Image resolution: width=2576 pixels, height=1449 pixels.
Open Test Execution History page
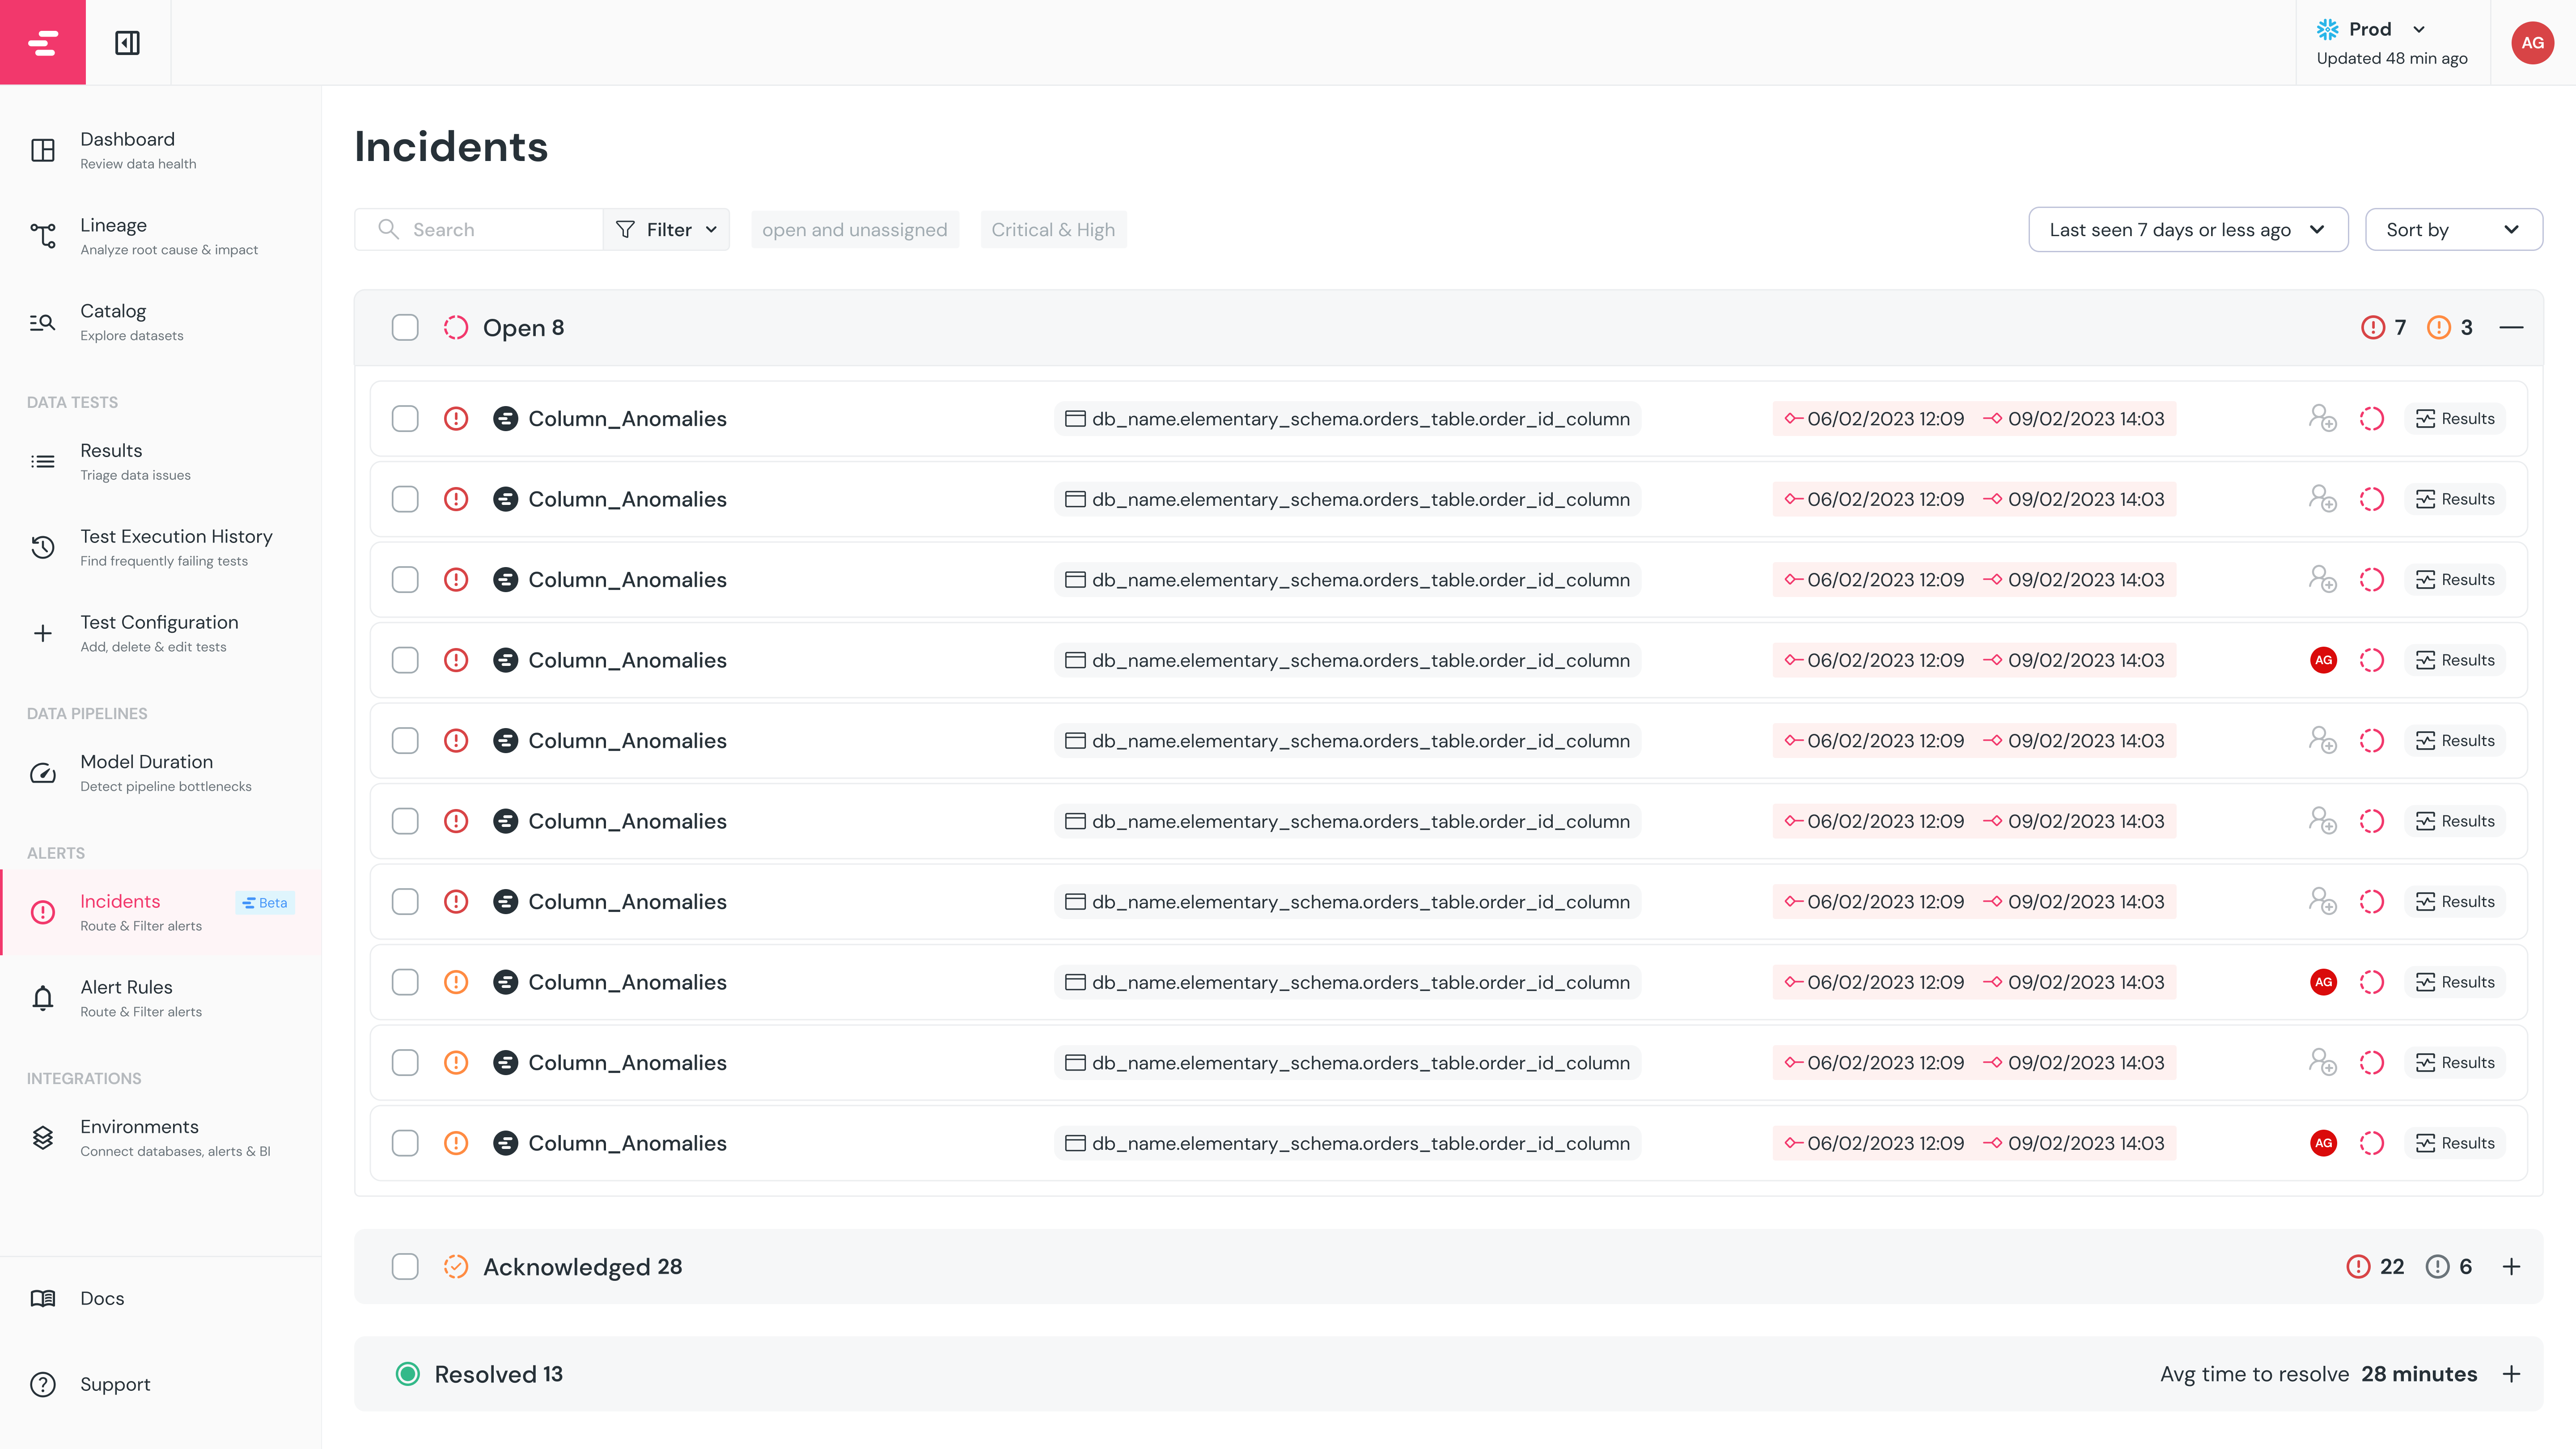click(161, 547)
